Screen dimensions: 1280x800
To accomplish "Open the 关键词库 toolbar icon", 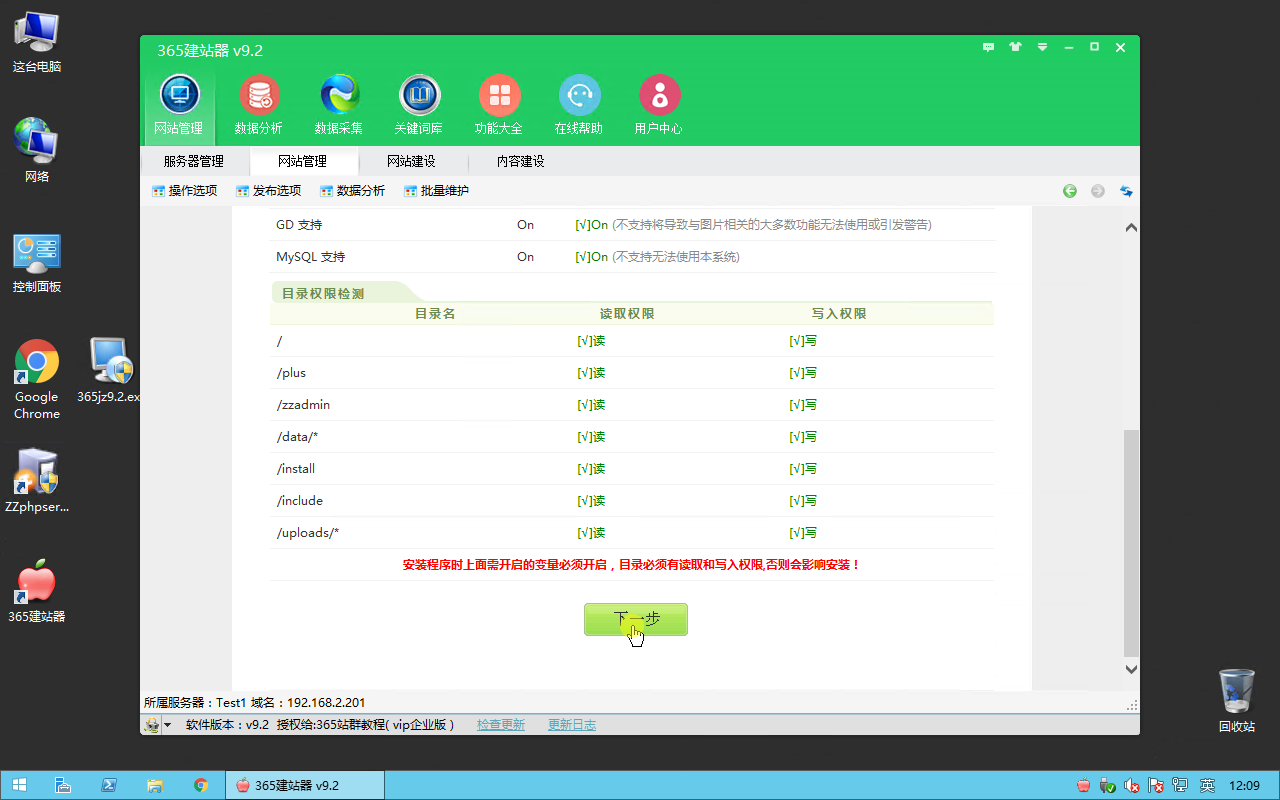I will pos(419,105).
